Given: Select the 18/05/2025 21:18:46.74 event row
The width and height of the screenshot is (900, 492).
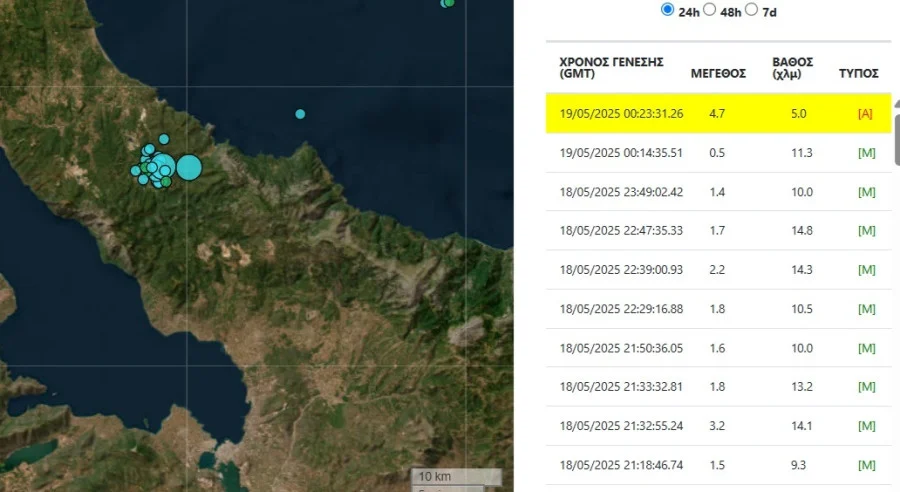Looking at the screenshot, I should (718, 464).
